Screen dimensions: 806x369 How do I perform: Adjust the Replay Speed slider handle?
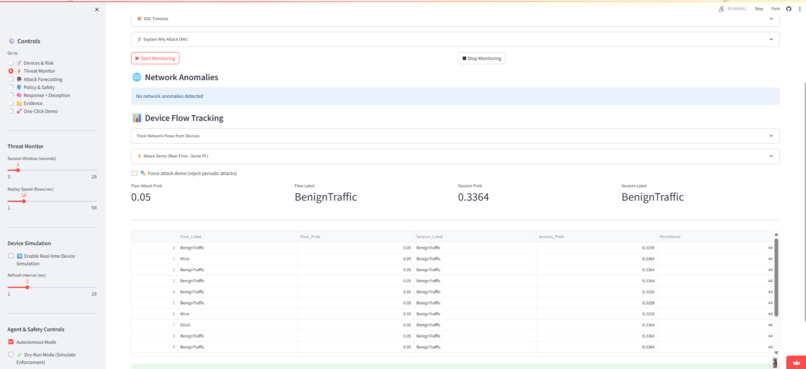pyautogui.click(x=24, y=201)
